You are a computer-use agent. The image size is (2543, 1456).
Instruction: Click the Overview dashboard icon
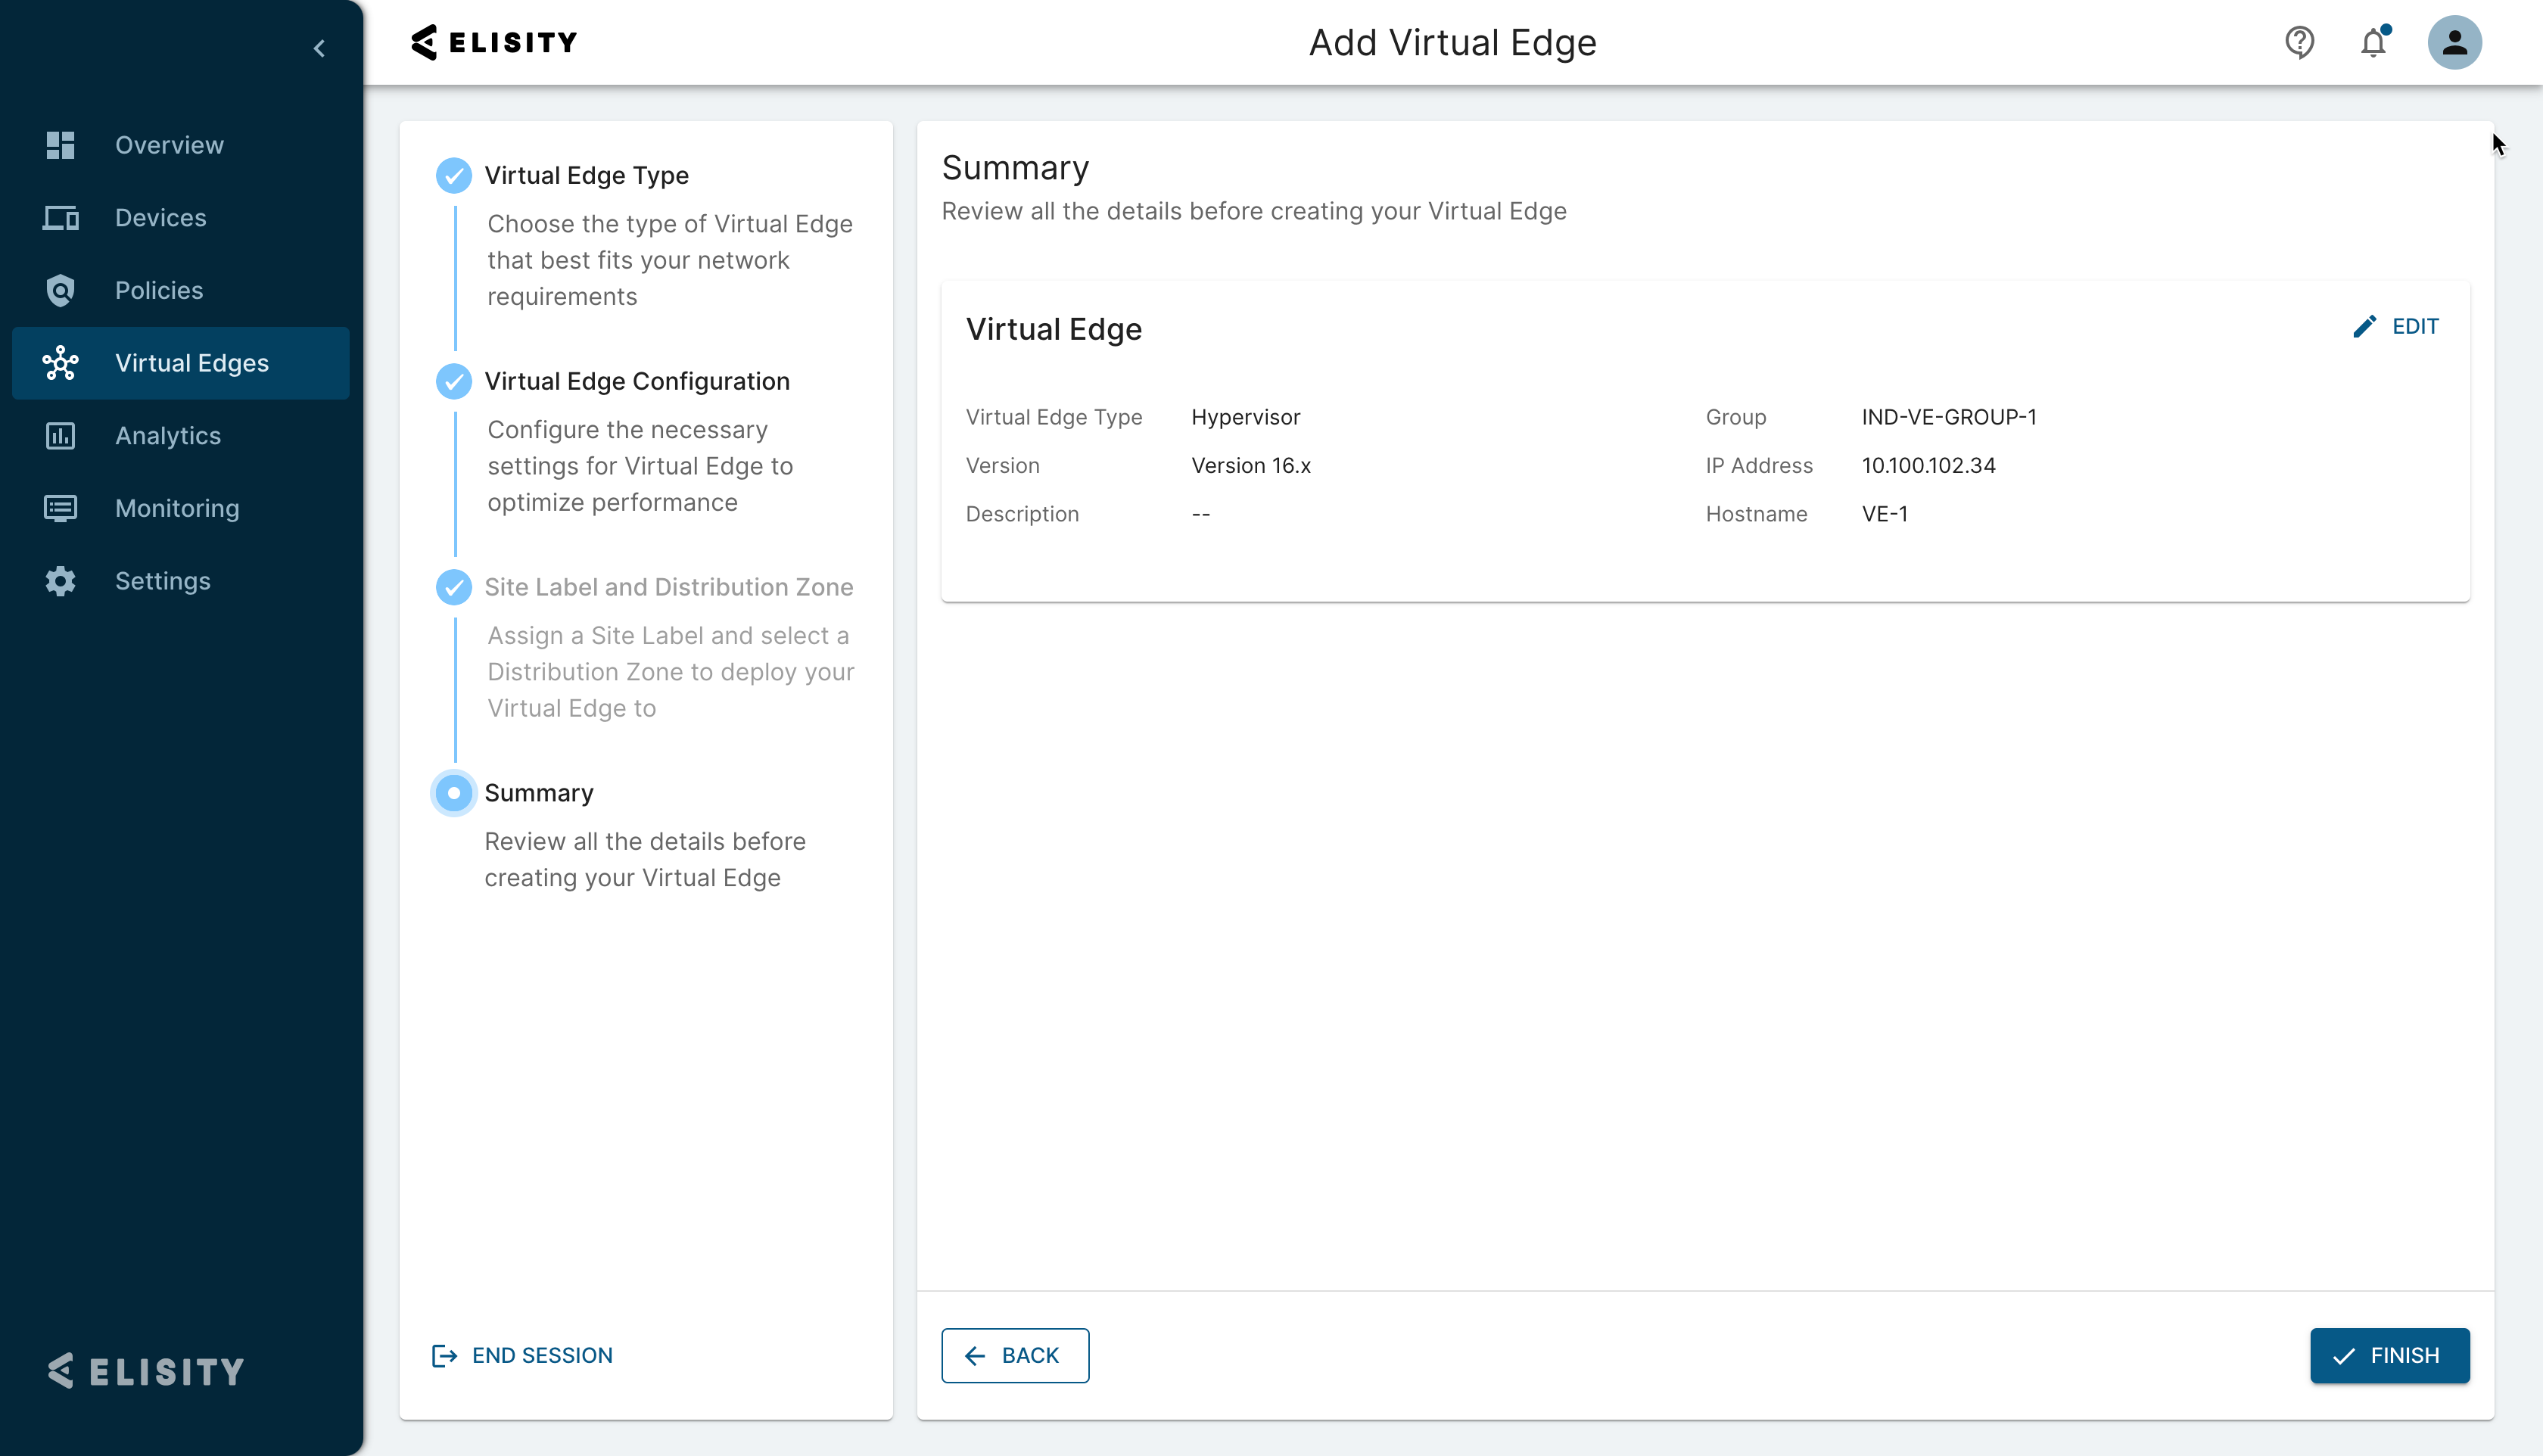[60, 145]
